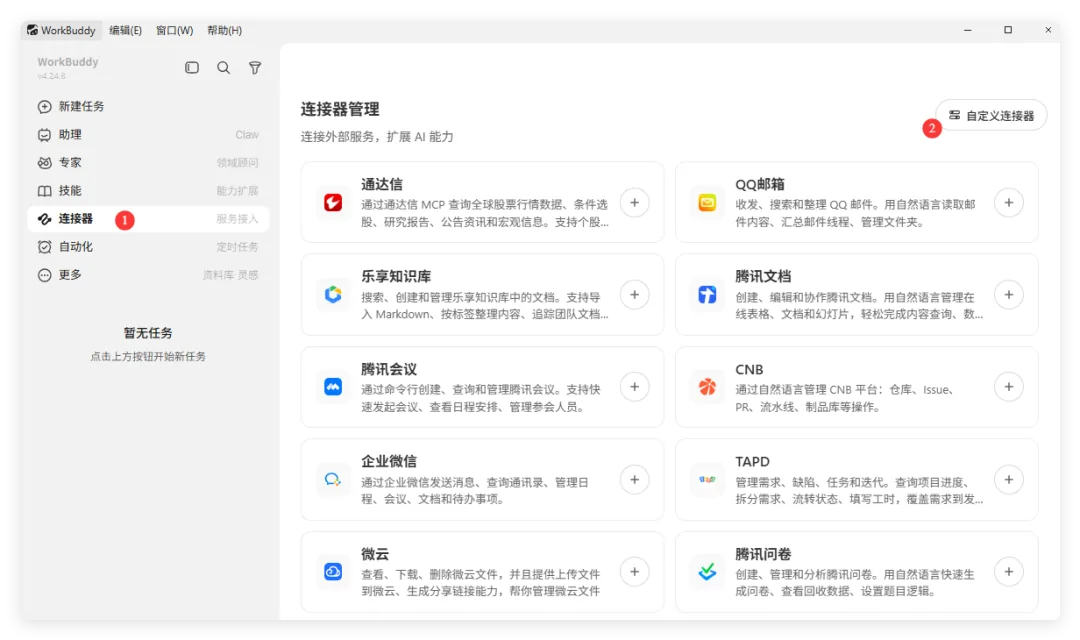Select 新建任务 in the sidebar

coord(148,107)
